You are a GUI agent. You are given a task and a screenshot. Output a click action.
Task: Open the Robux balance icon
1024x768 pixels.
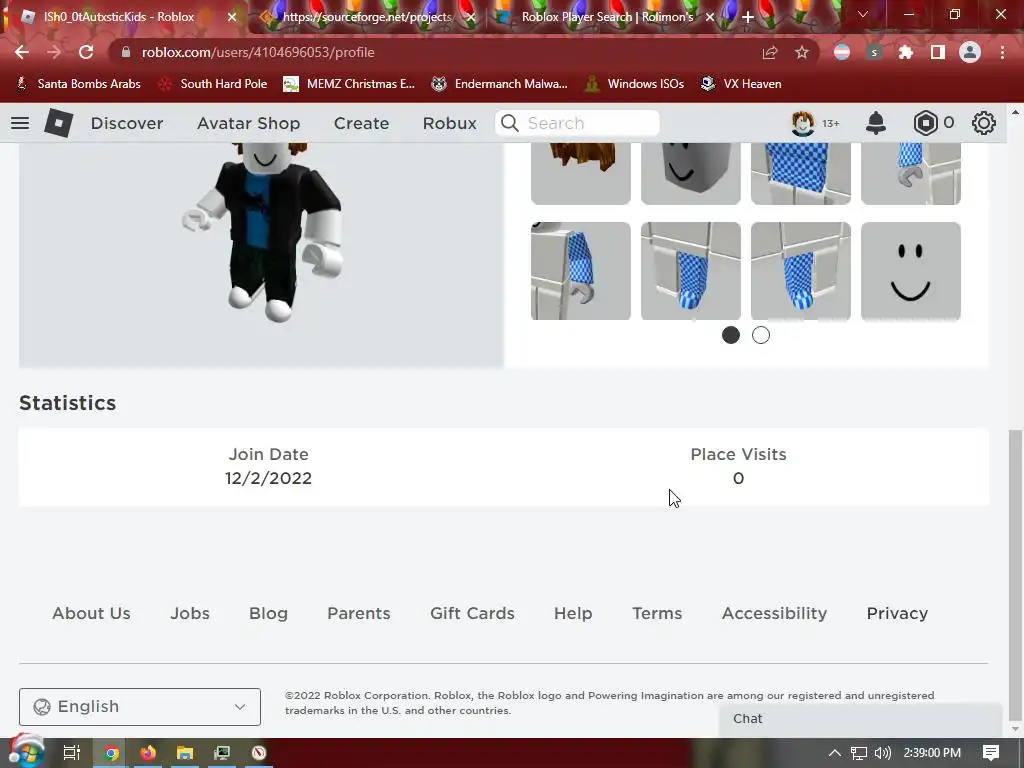pos(925,123)
